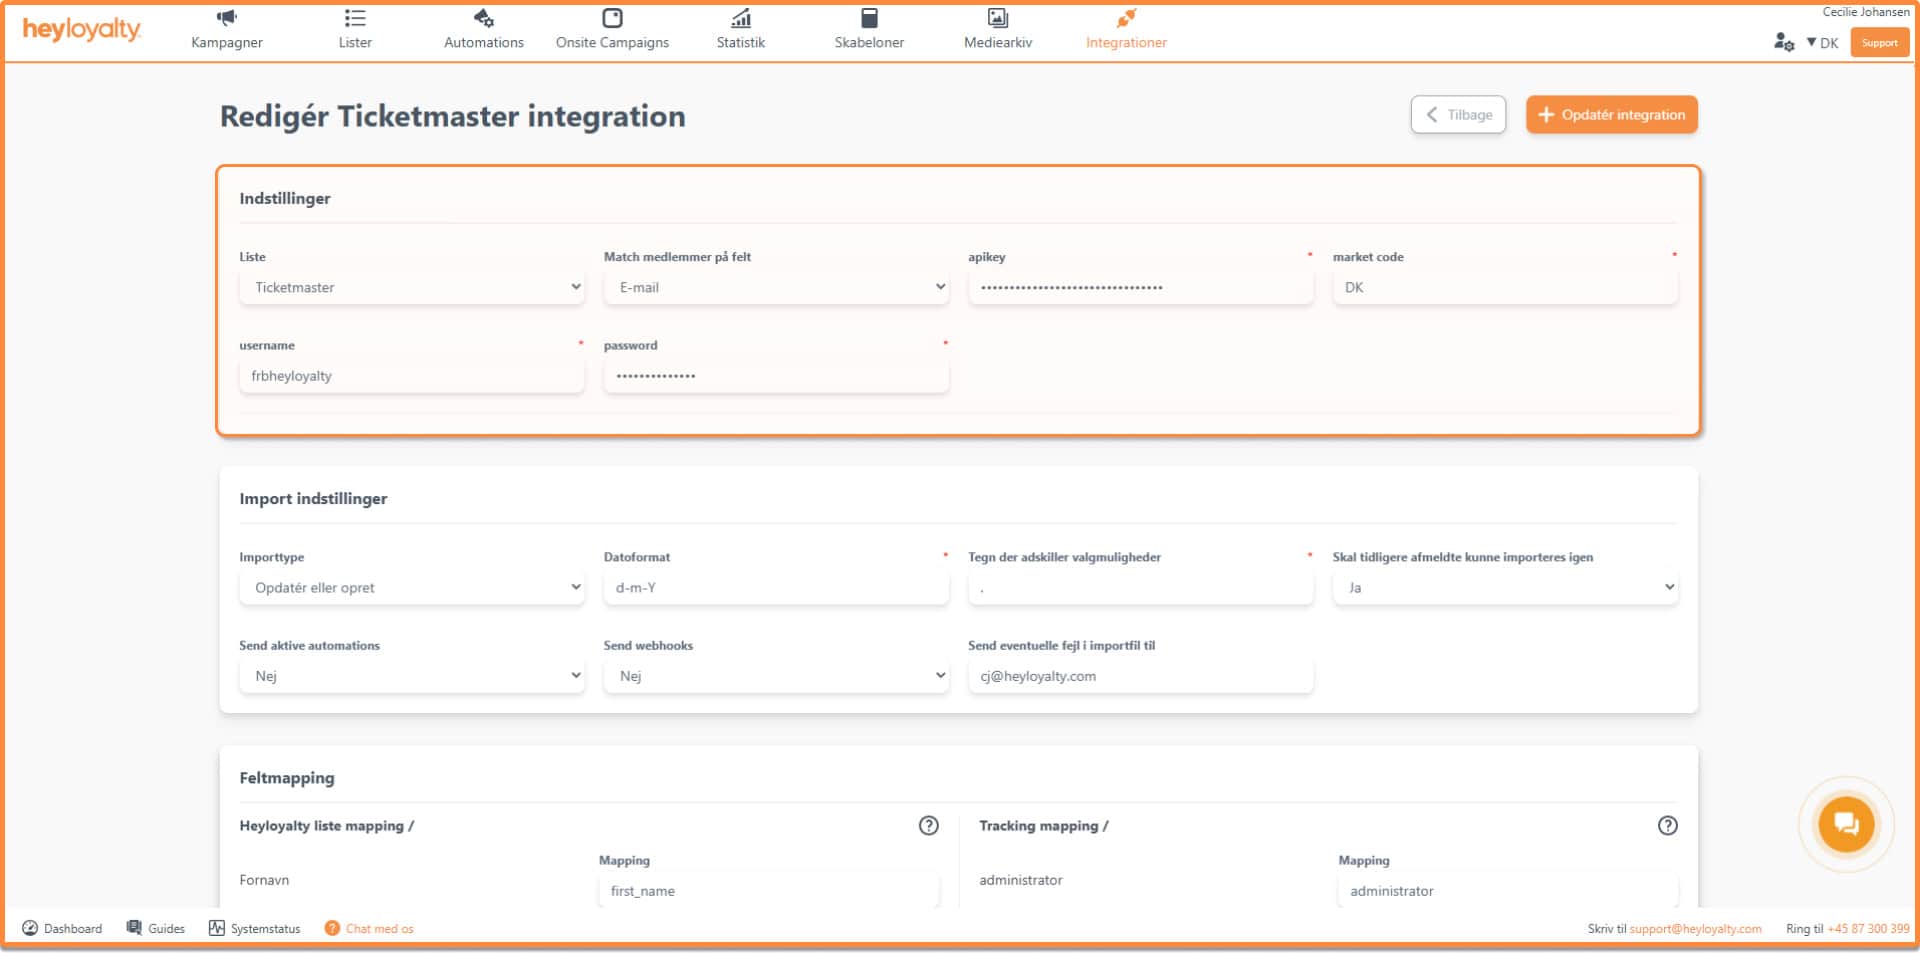Expand the Send webhooks dropdown
This screenshot has width=1920, height=953.
(x=775, y=676)
